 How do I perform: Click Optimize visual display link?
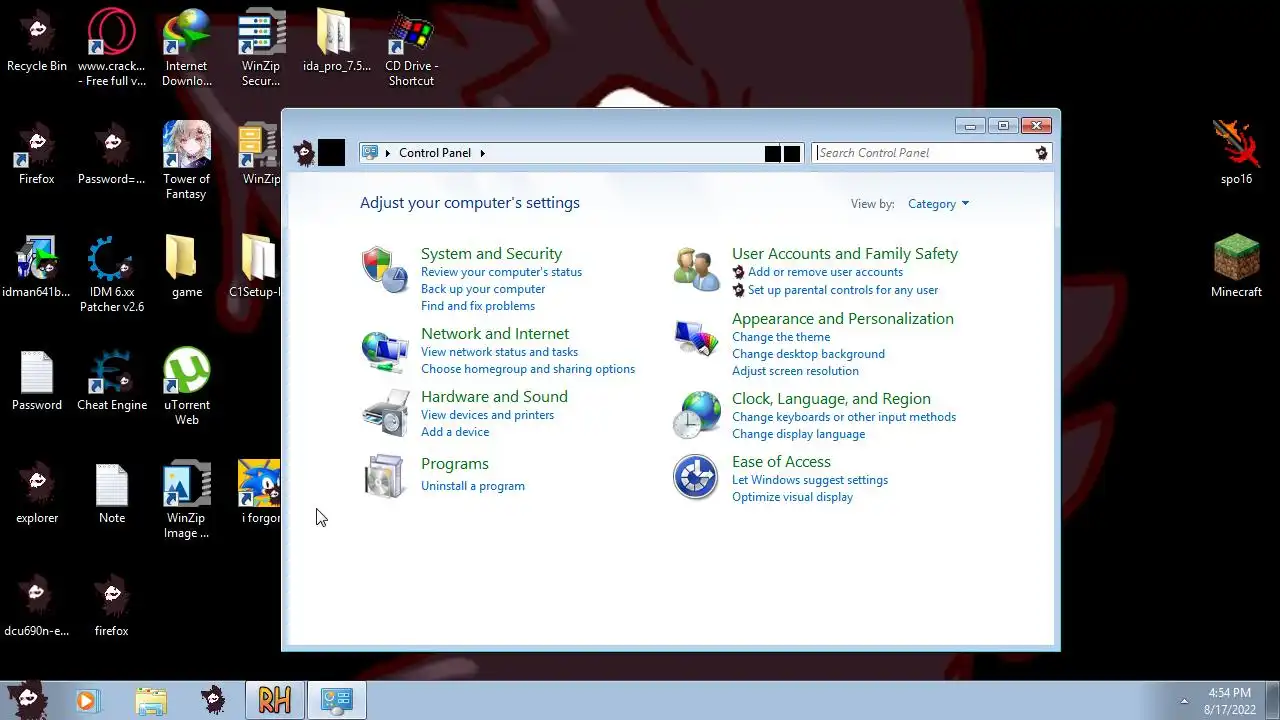792,497
